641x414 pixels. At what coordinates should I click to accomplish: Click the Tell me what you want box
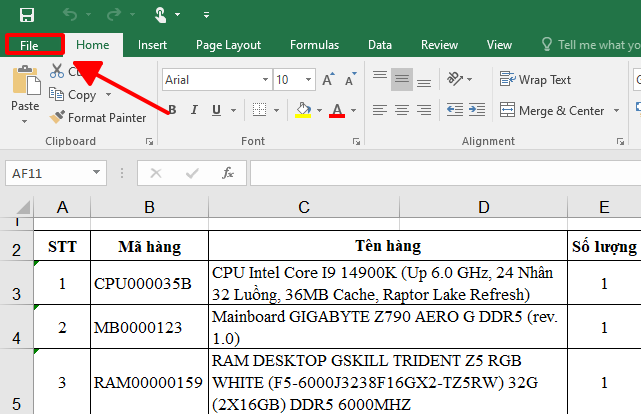click(x=591, y=45)
